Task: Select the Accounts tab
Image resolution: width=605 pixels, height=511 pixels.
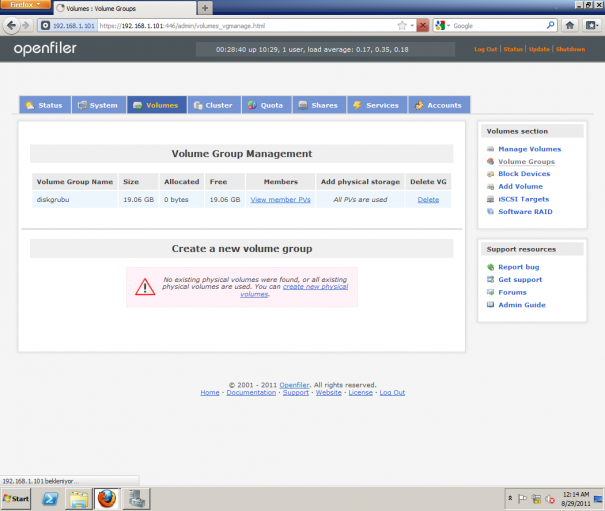Action: tap(439, 105)
